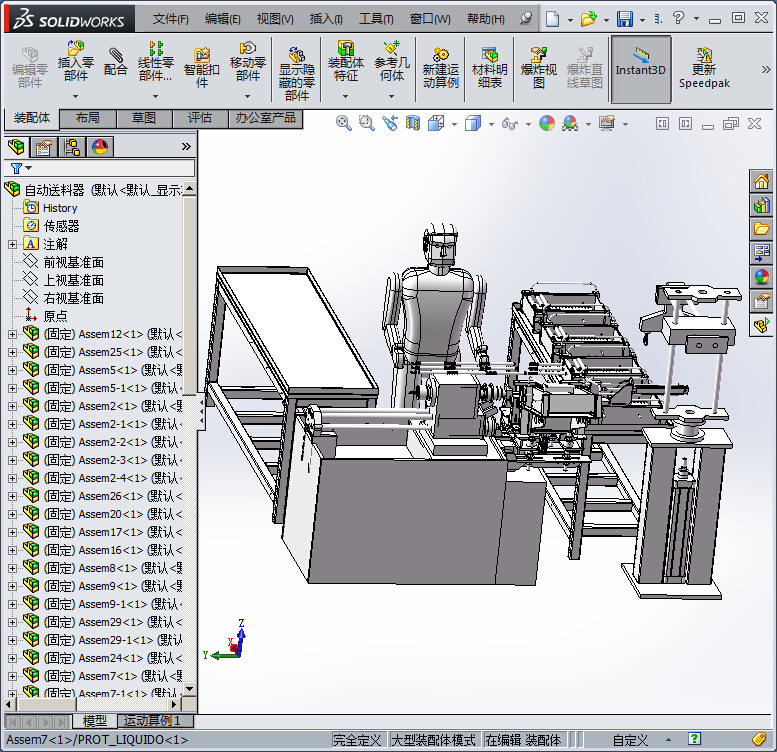Open the display style dropdown arrow
The height and width of the screenshot is (752, 777).
point(491,124)
